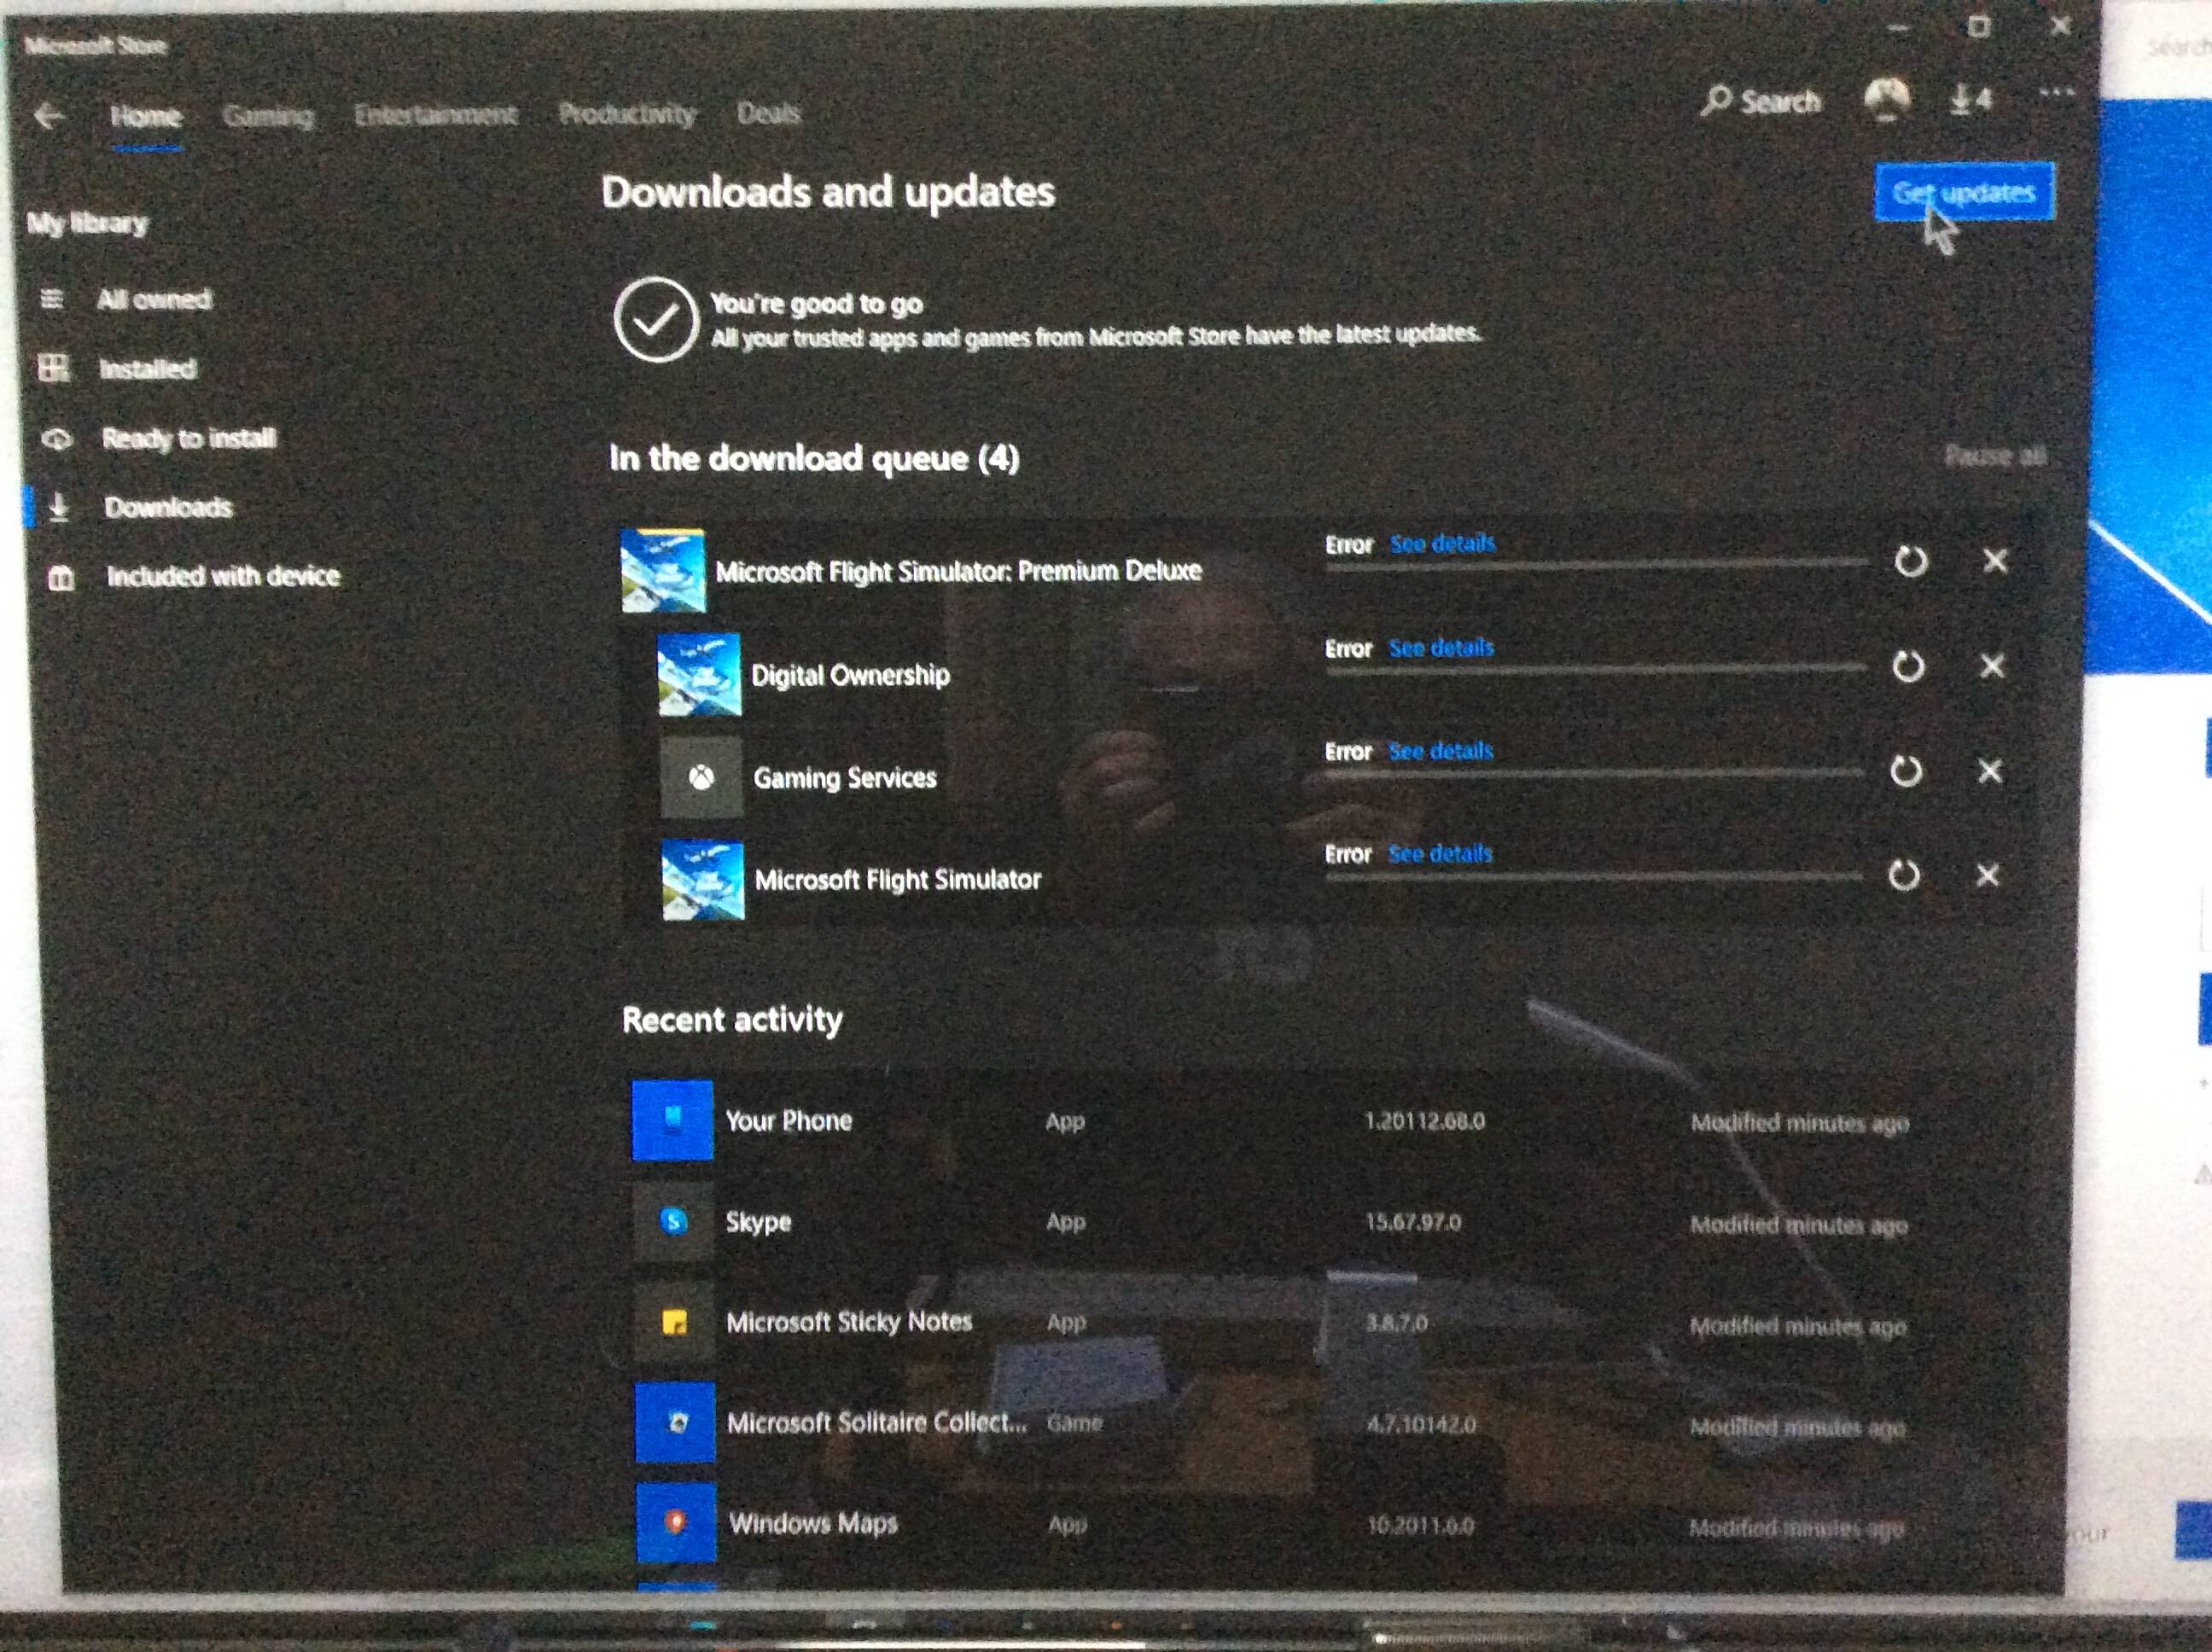This screenshot has width=2212, height=1652.
Task: Retry Microsoft Flight Simulator: Premium Deluxe download
Action: click(x=1910, y=562)
